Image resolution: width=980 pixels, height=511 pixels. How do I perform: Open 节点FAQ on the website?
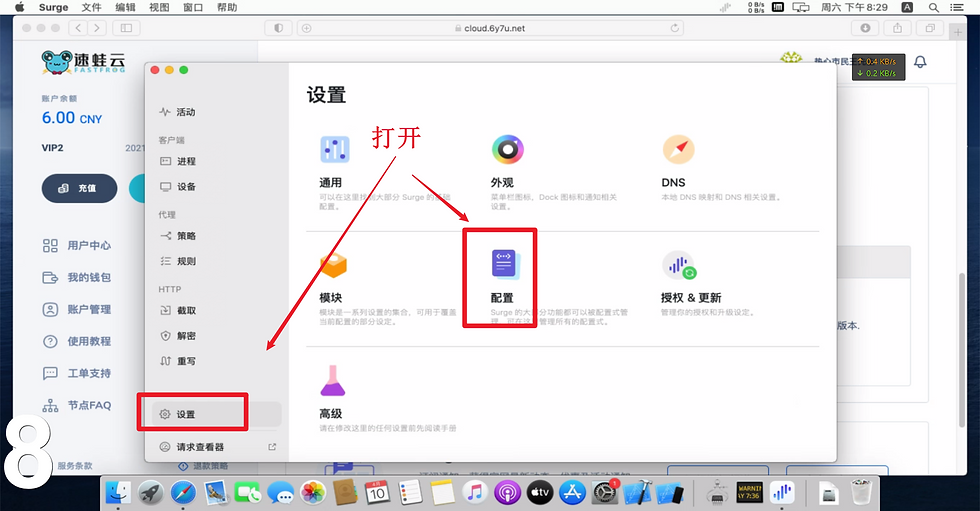[x=77, y=405]
